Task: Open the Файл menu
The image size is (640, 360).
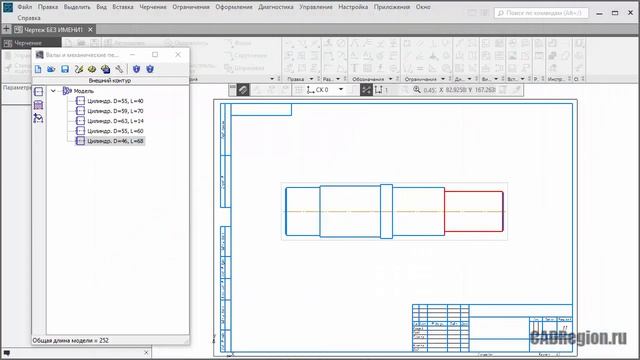Action: 24,7
